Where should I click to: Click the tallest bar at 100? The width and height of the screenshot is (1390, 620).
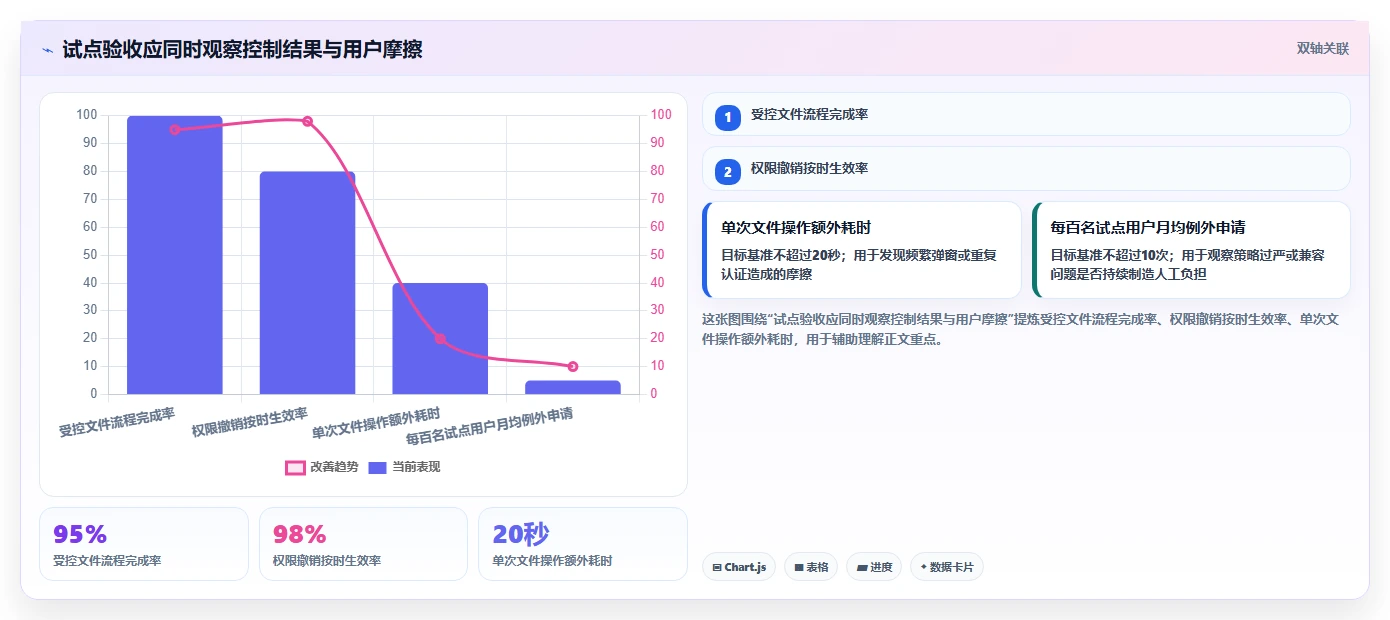tap(175, 255)
